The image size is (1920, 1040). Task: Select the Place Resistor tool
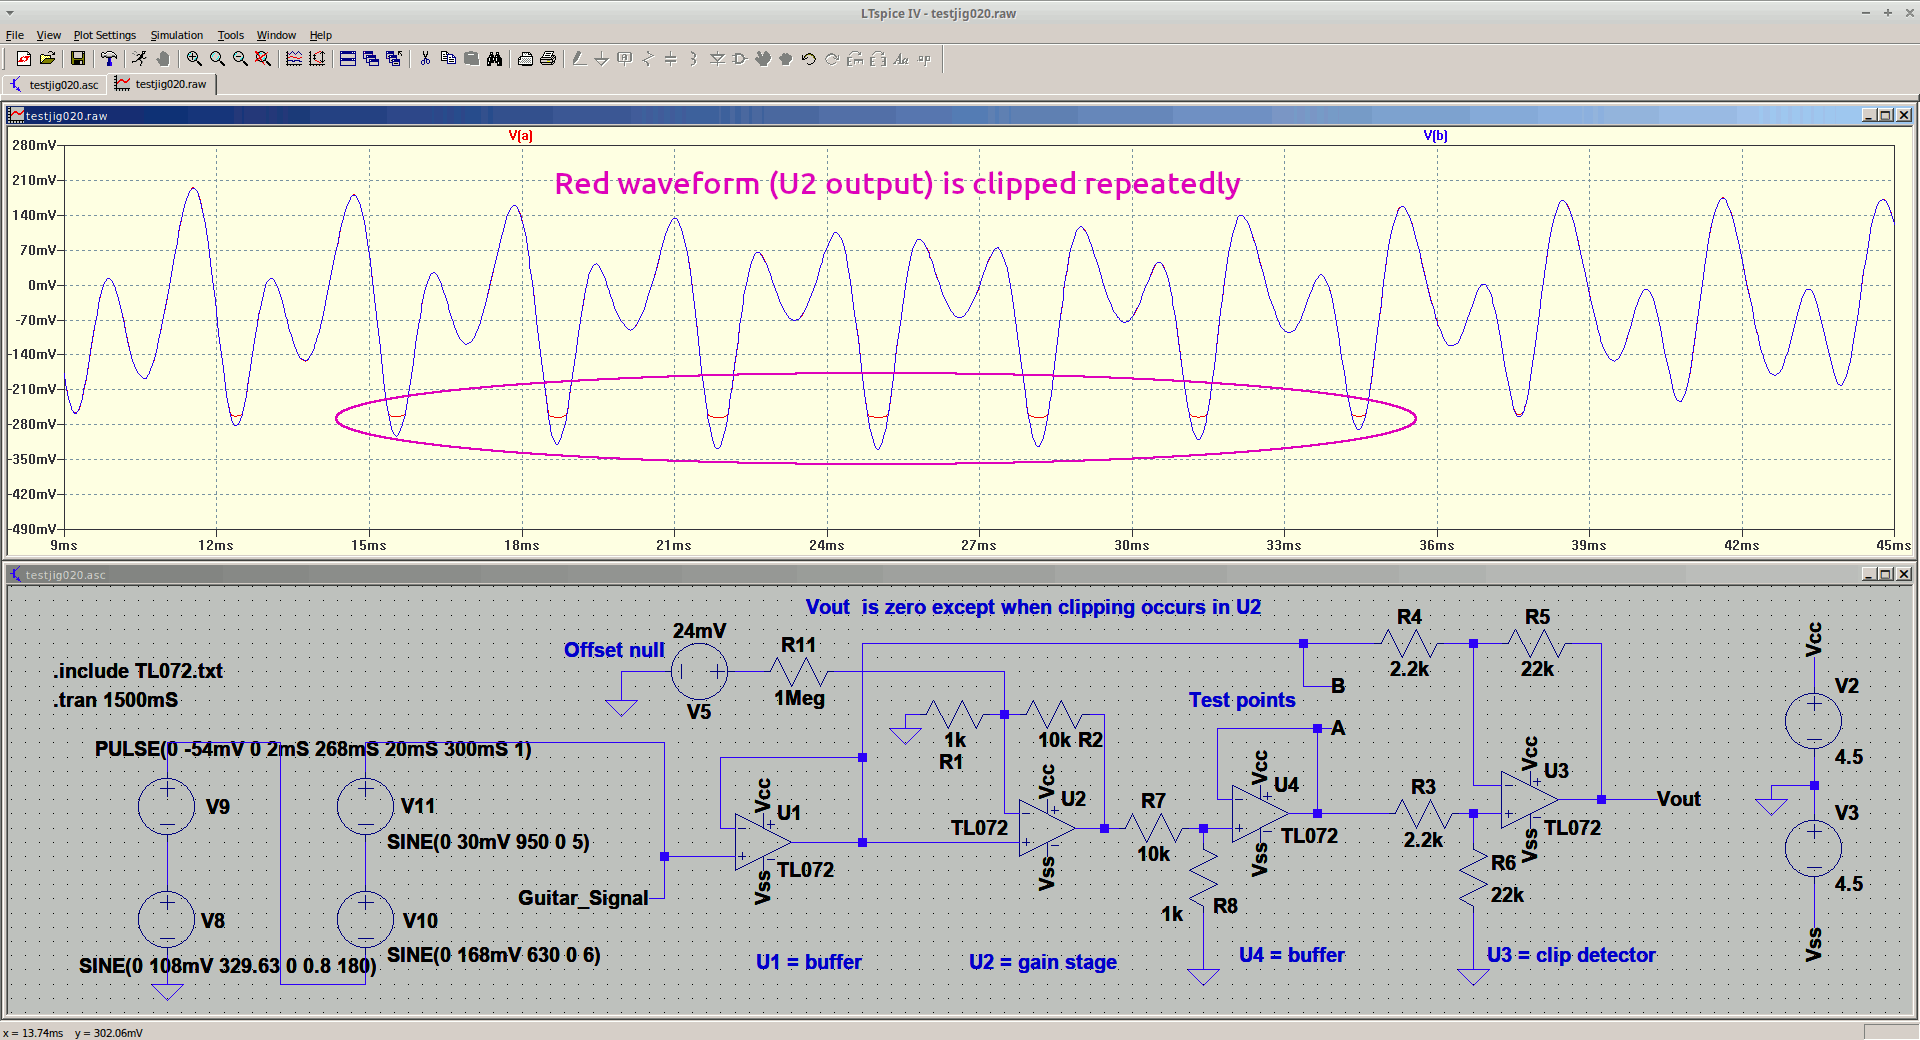click(x=648, y=59)
